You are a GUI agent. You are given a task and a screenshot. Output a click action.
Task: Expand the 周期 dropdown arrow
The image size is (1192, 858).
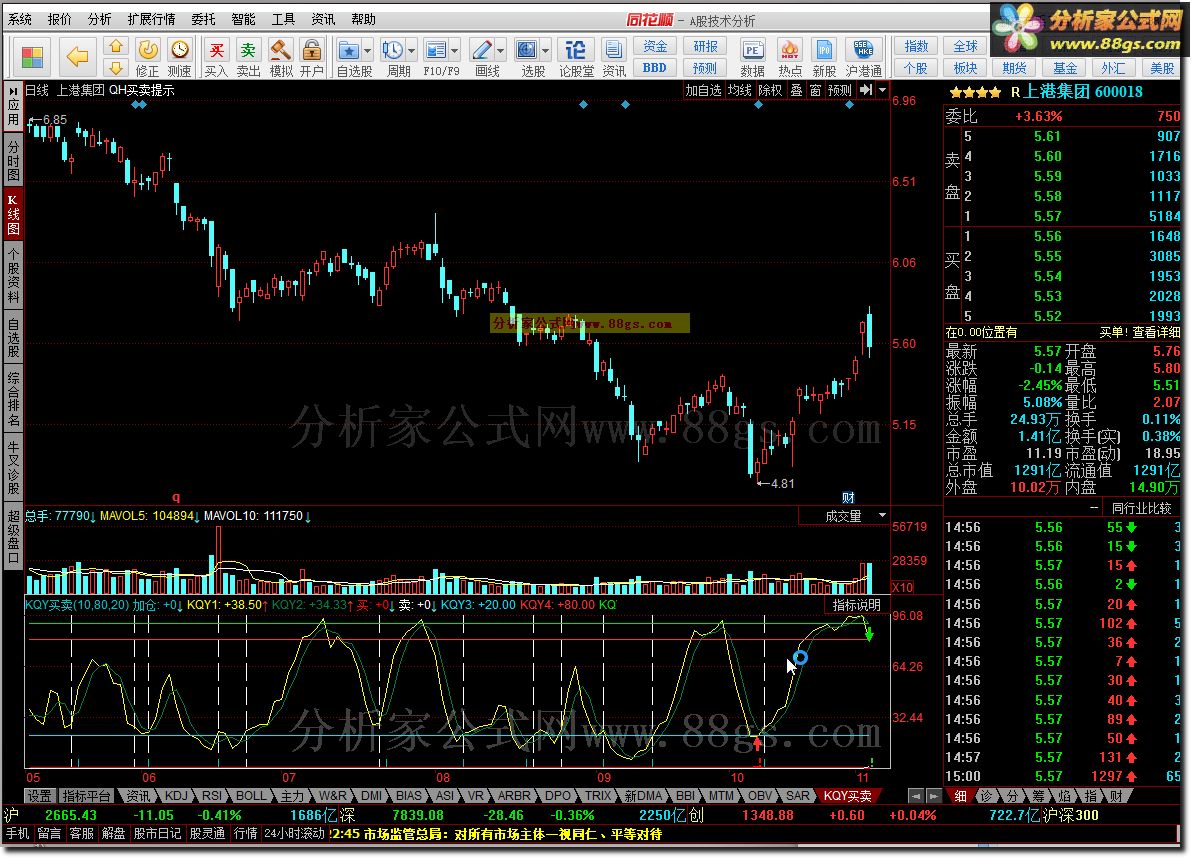coord(412,51)
